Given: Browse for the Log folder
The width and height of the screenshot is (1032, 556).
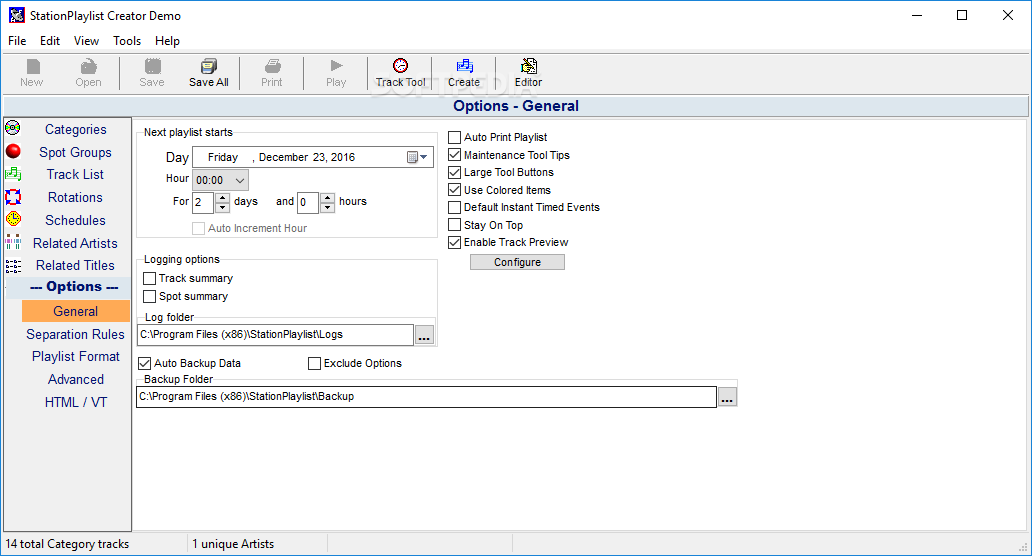Looking at the screenshot, I should 424,335.
